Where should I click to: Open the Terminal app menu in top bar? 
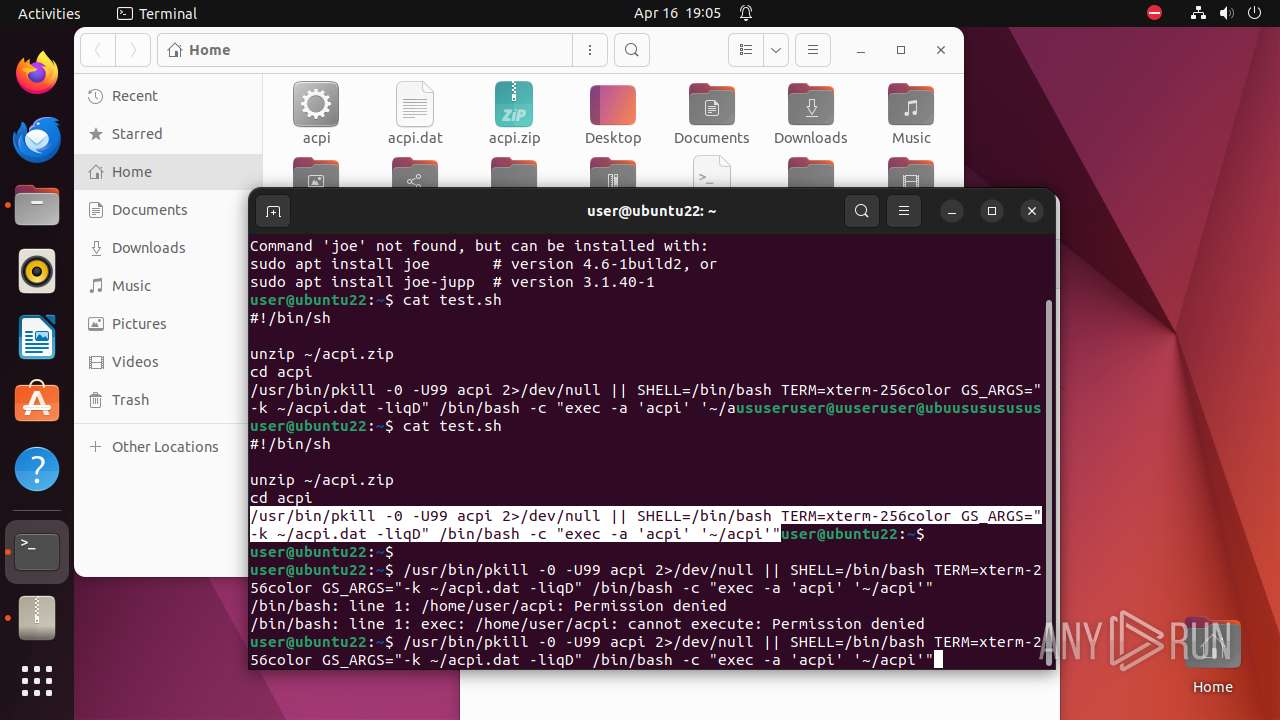tap(157, 14)
